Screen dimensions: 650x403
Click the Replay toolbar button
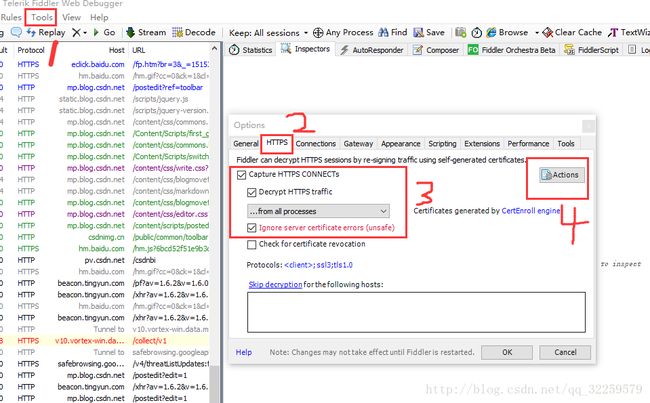tap(46, 32)
